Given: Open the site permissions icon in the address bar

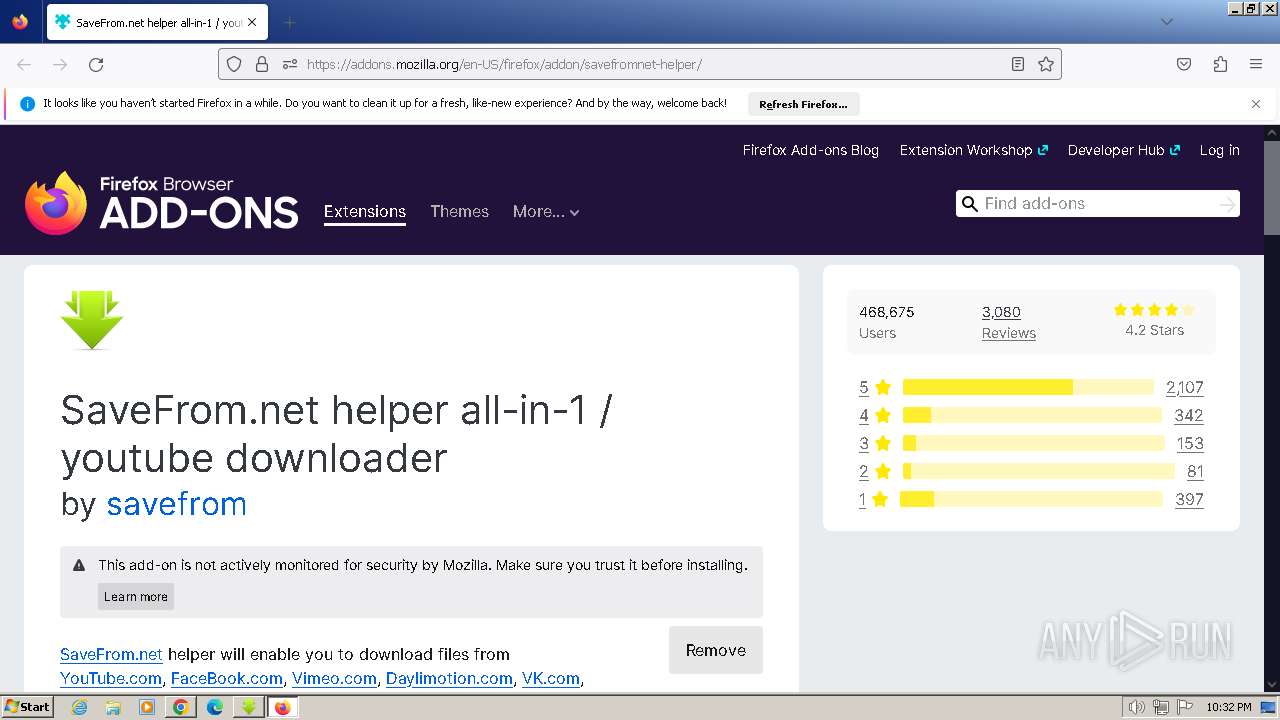Looking at the screenshot, I should [x=290, y=64].
